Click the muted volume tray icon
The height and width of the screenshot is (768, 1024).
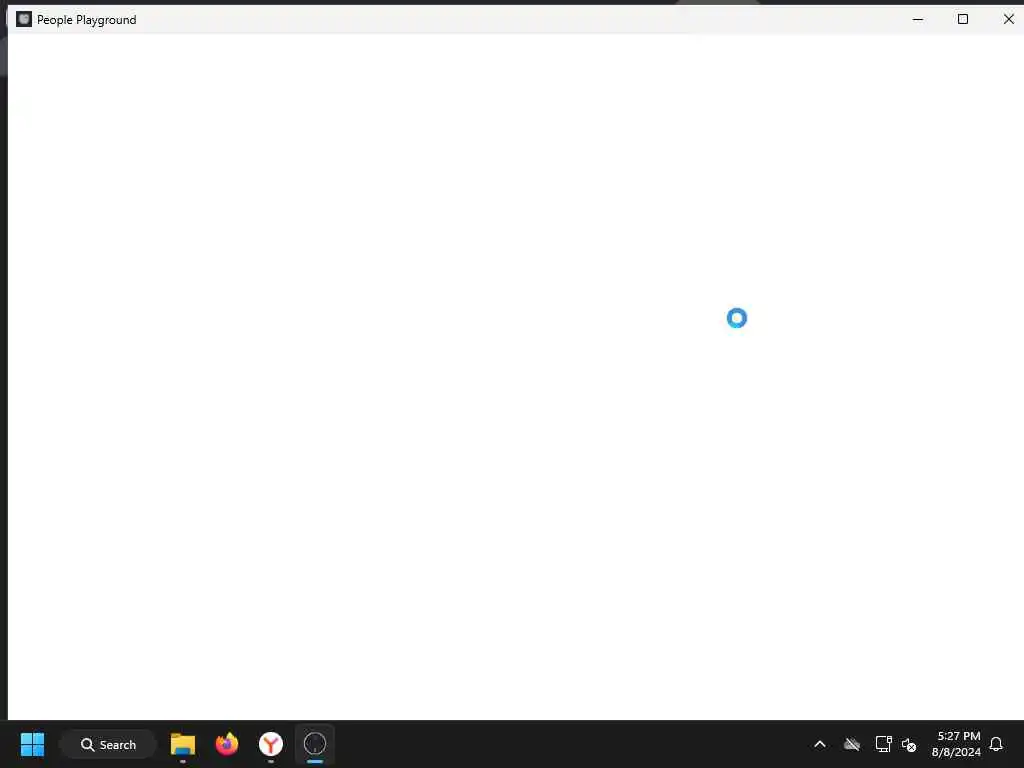[909, 744]
